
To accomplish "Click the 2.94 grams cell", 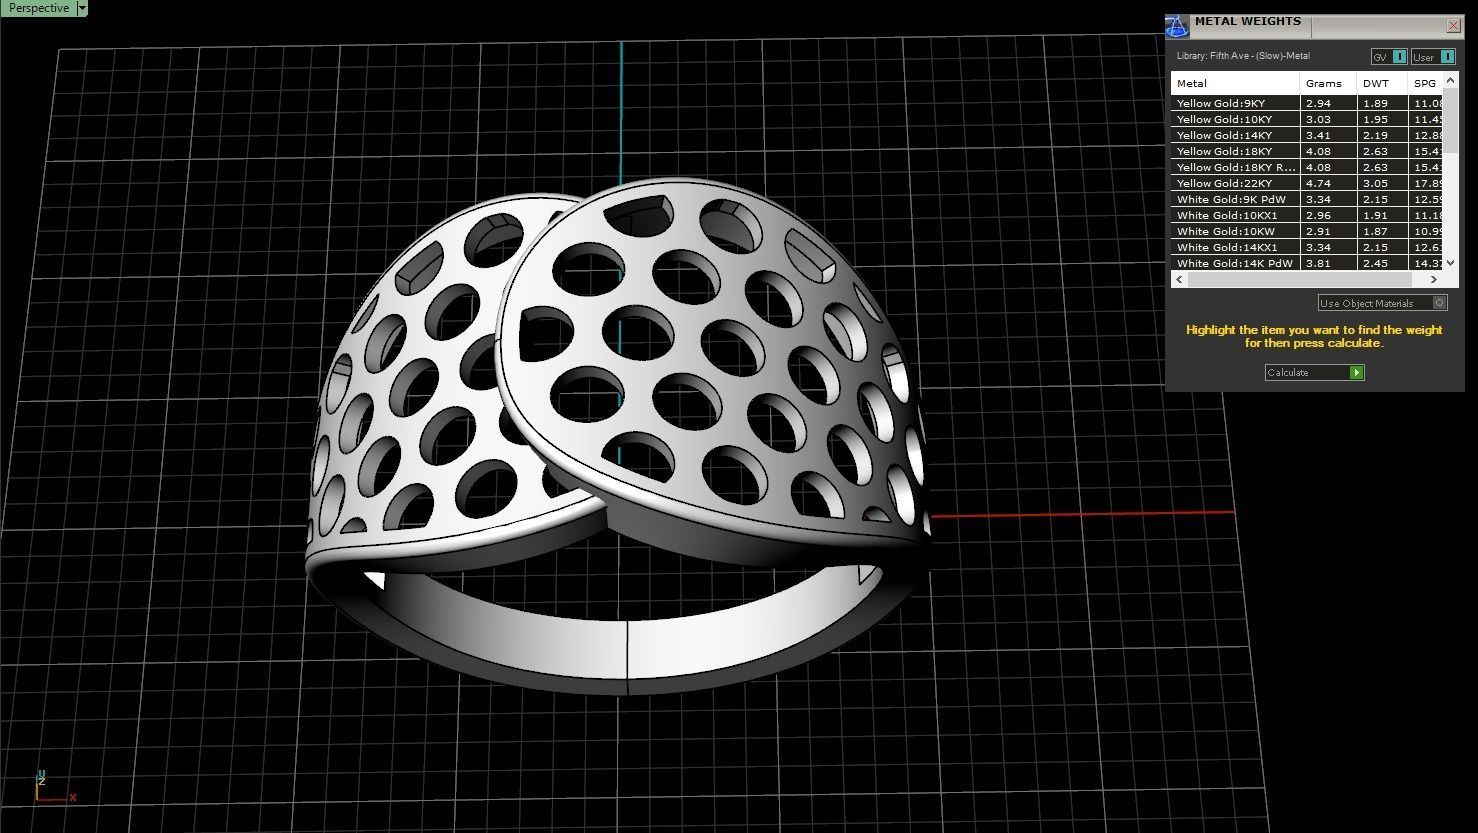I will 1328,103.
